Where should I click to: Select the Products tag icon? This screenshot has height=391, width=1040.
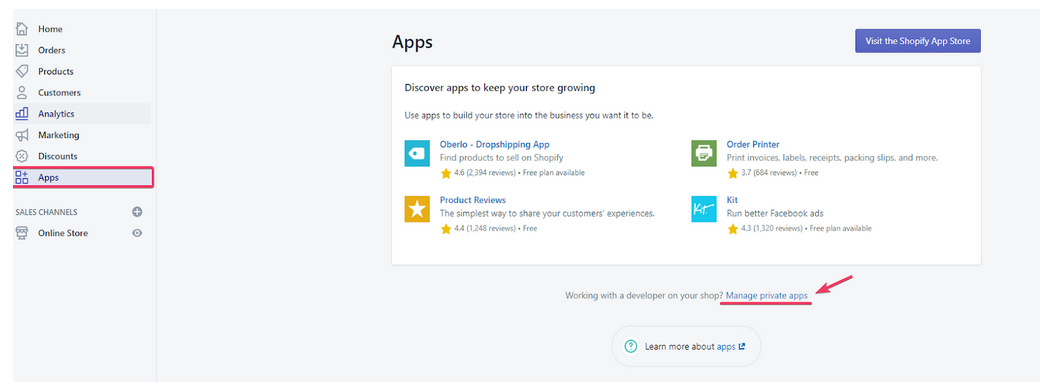[22, 71]
